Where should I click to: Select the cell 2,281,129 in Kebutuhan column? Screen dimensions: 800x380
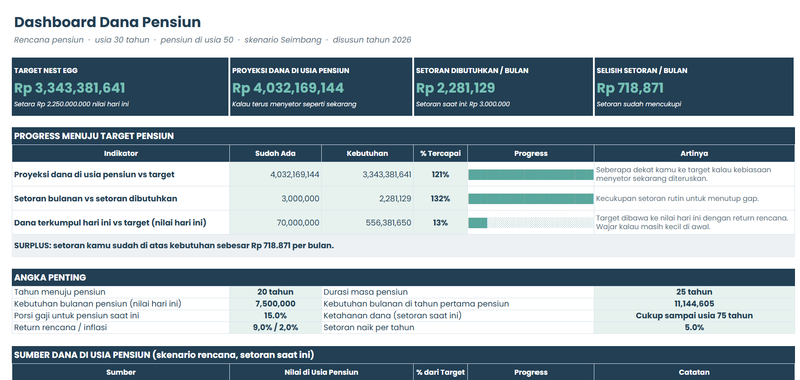[367, 198]
